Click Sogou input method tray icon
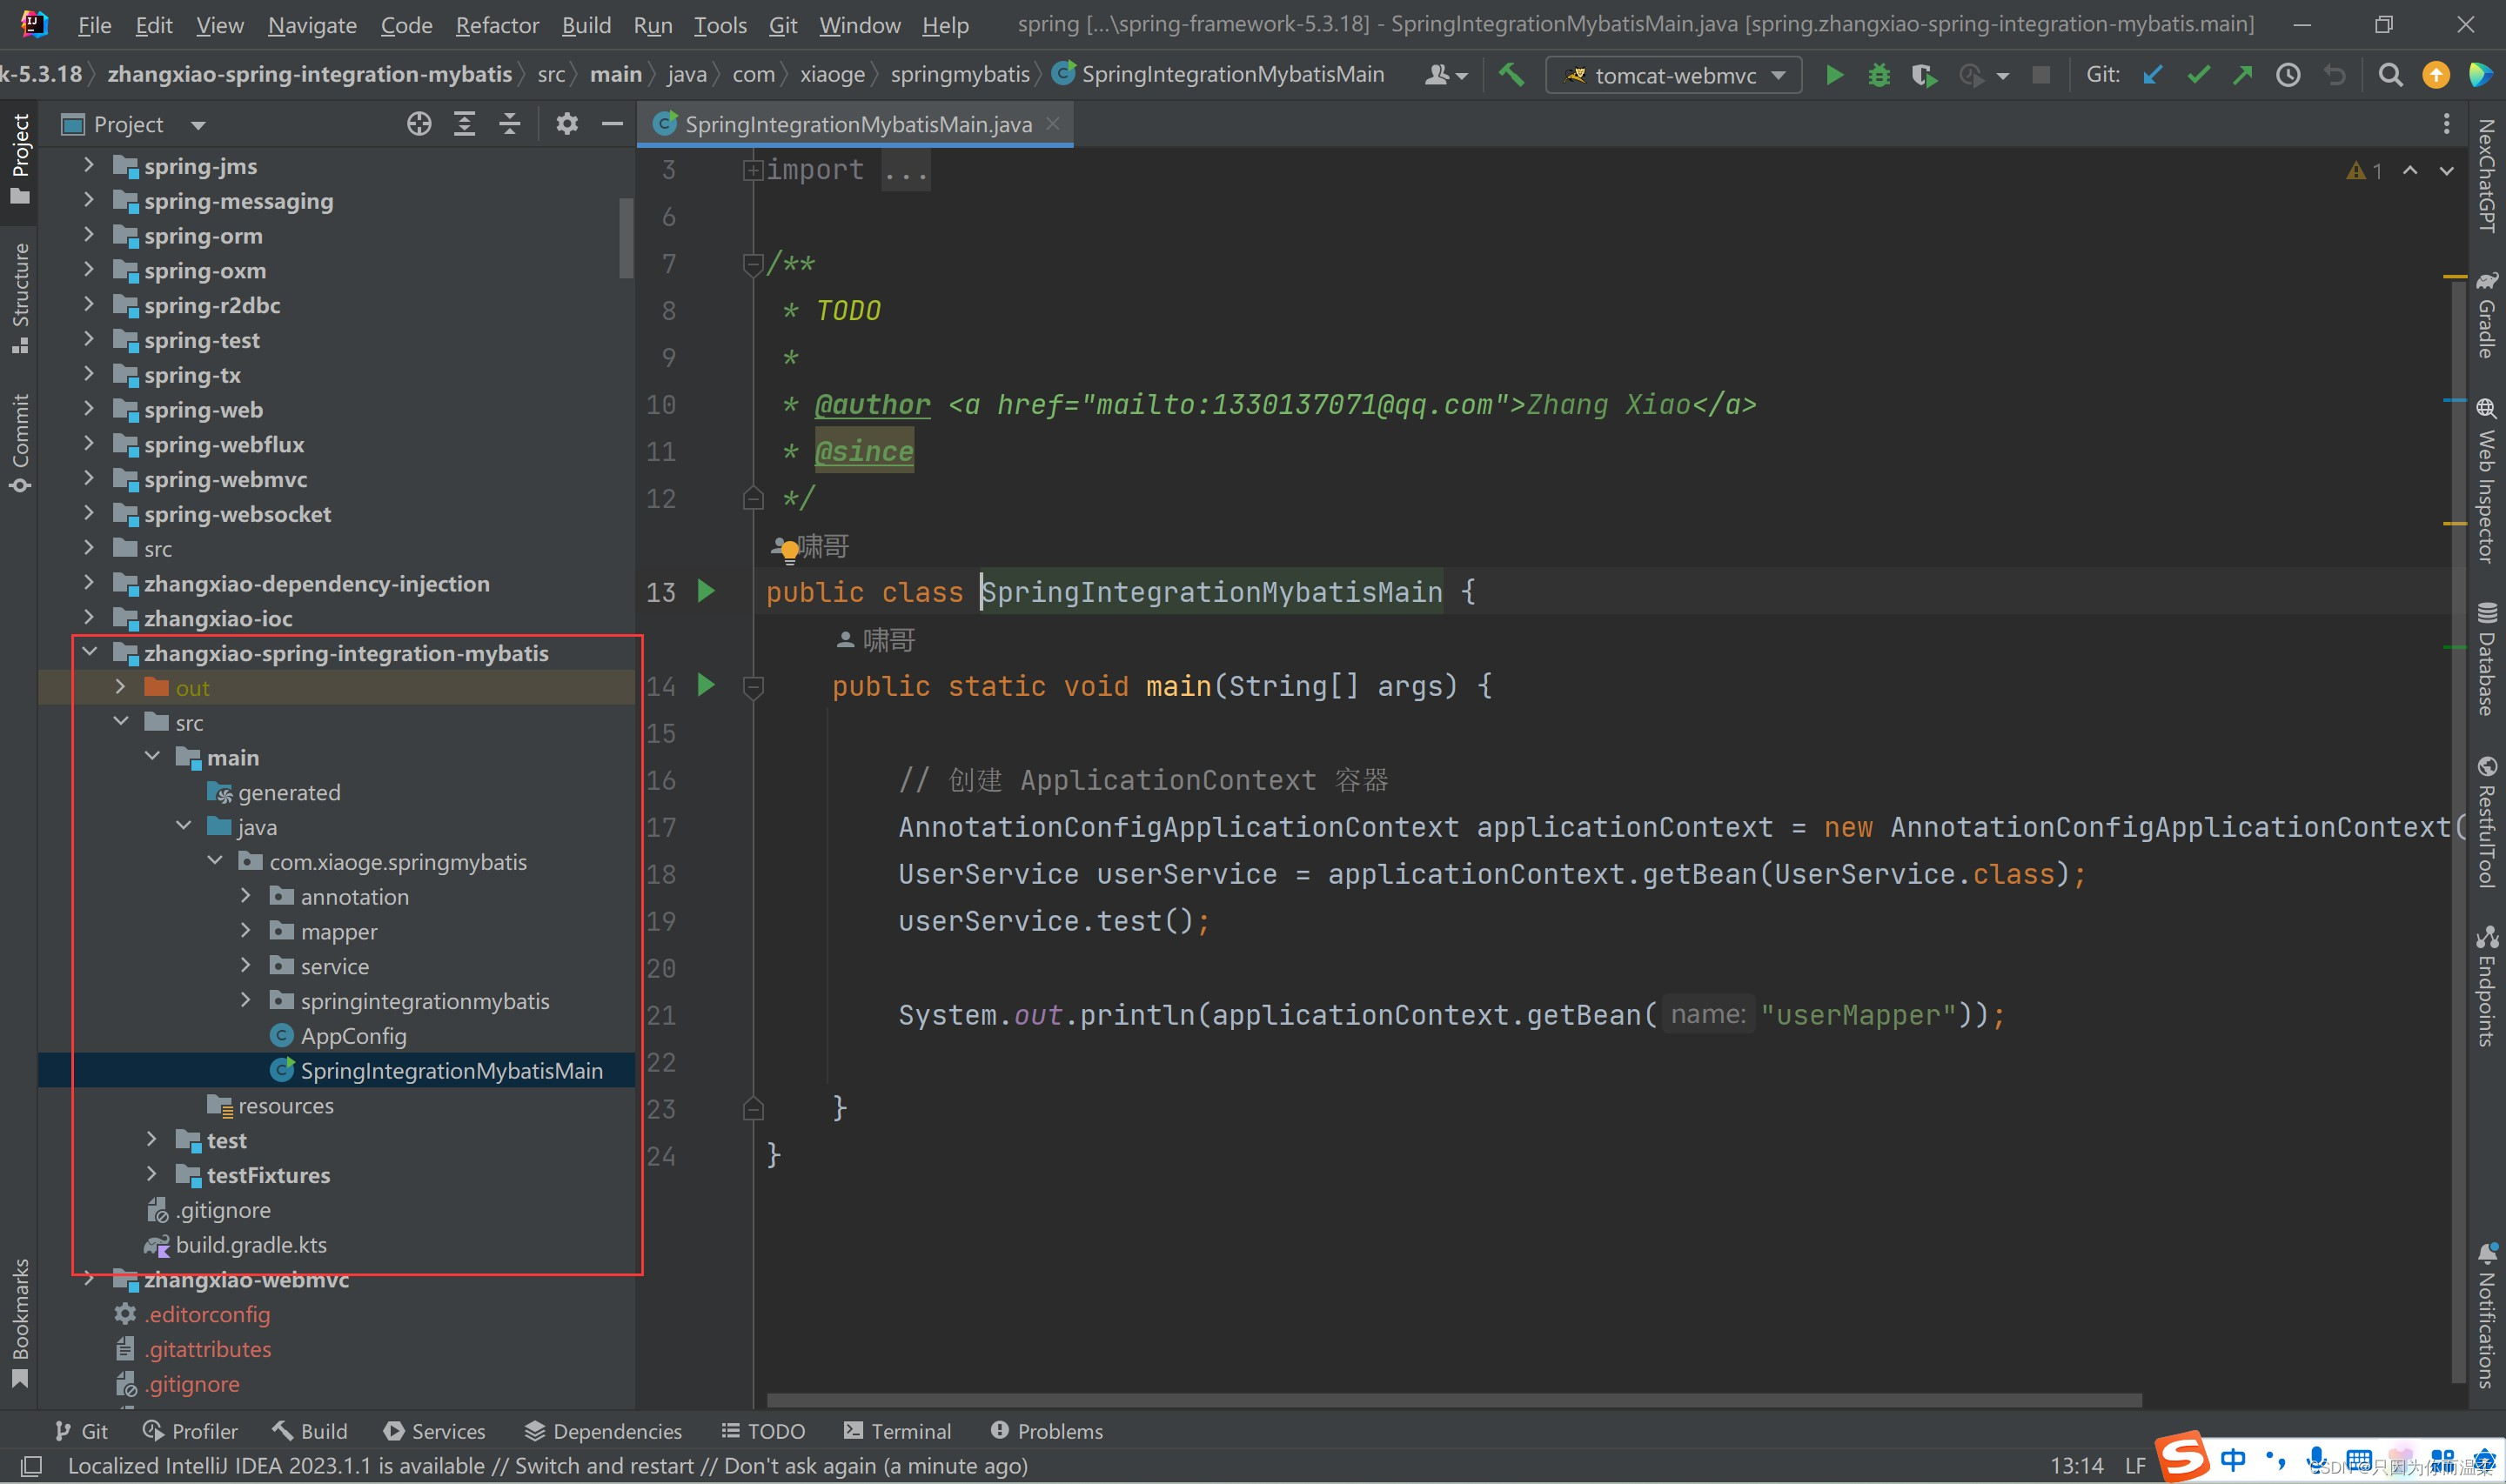The height and width of the screenshot is (1484, 2506). click(x=2182, y=1457)
